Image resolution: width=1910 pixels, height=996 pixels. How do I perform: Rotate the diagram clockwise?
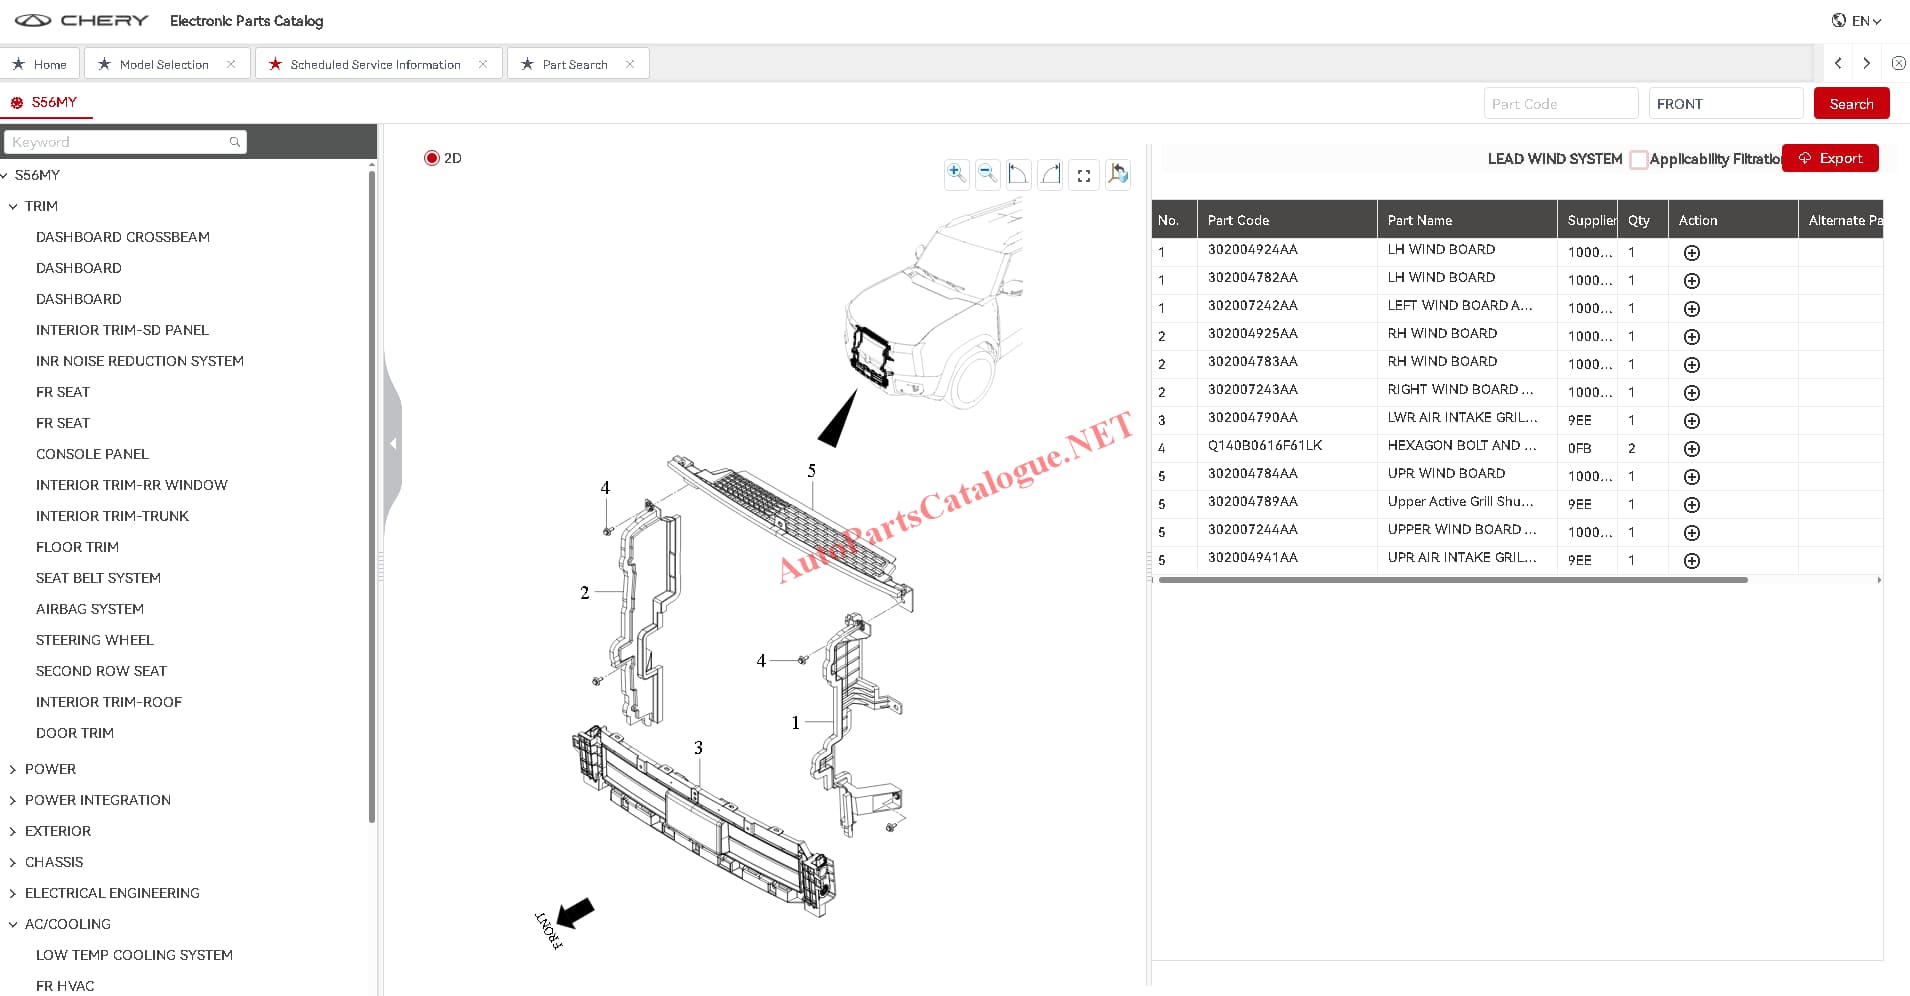point(1050,174)
